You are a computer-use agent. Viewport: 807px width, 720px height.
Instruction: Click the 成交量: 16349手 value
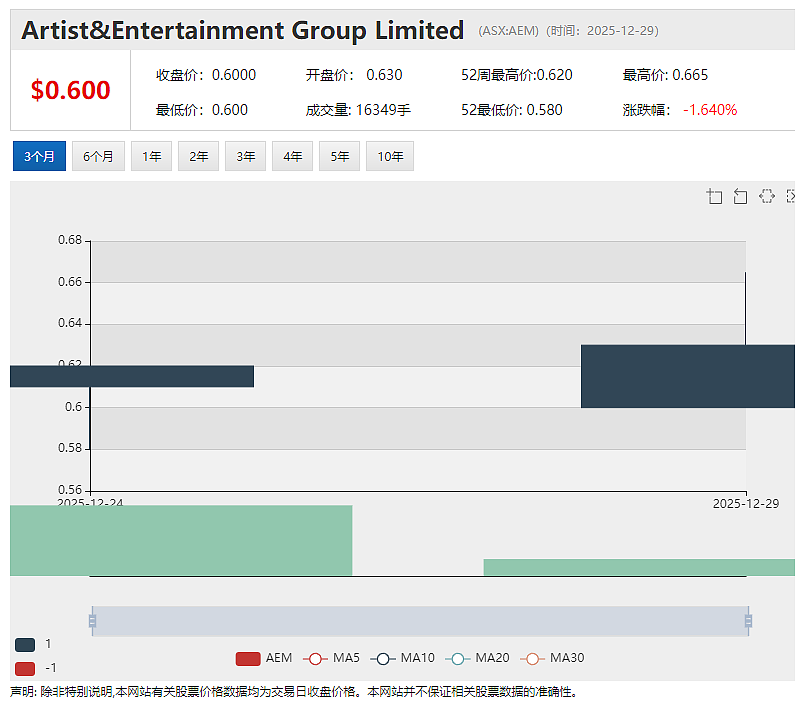point(358,110)
